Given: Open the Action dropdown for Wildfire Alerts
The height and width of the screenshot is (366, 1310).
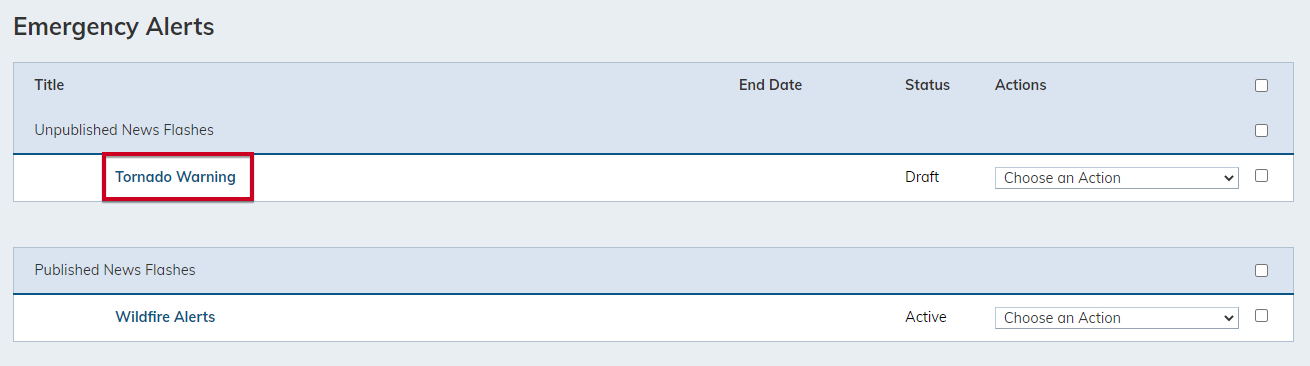Looking at the screenshot, I should click(x=1116, y=318).
